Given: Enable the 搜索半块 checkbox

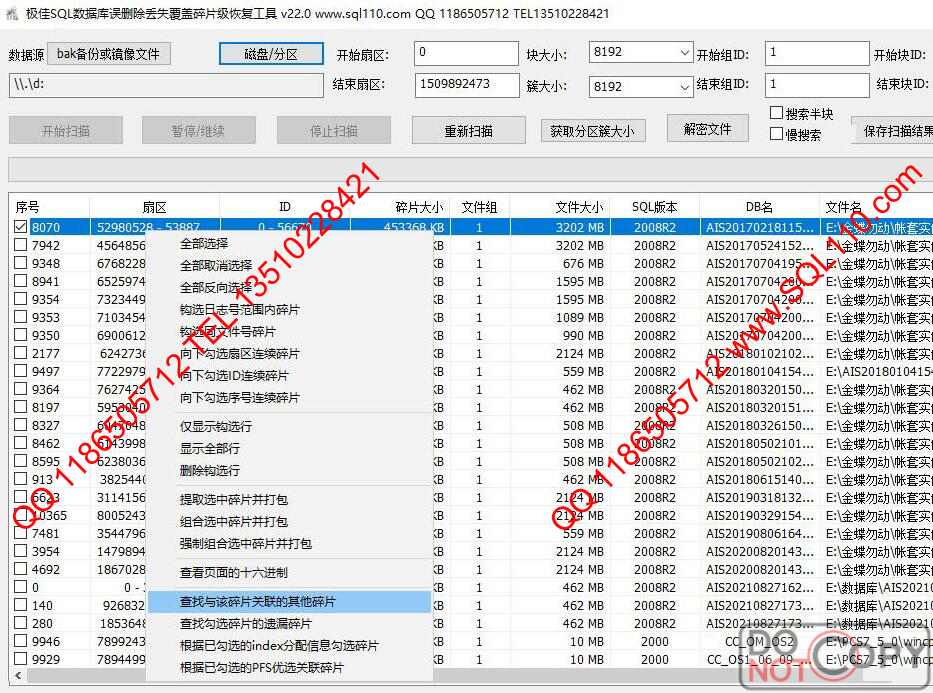Looking at the screenshot, I should pyautogui.click(x=776, y=113).
